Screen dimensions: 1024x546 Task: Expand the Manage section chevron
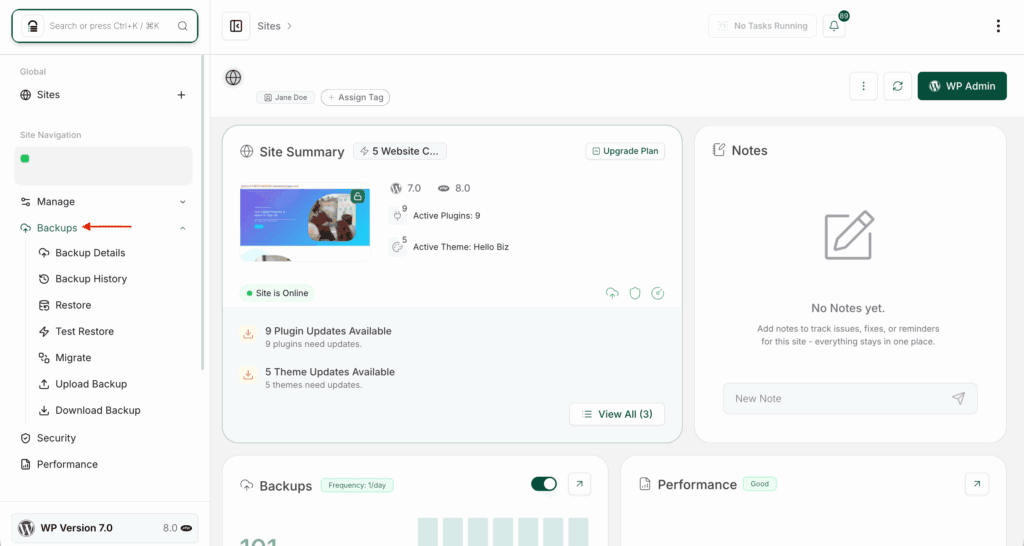pyautogui.click(x=183, y=202)
